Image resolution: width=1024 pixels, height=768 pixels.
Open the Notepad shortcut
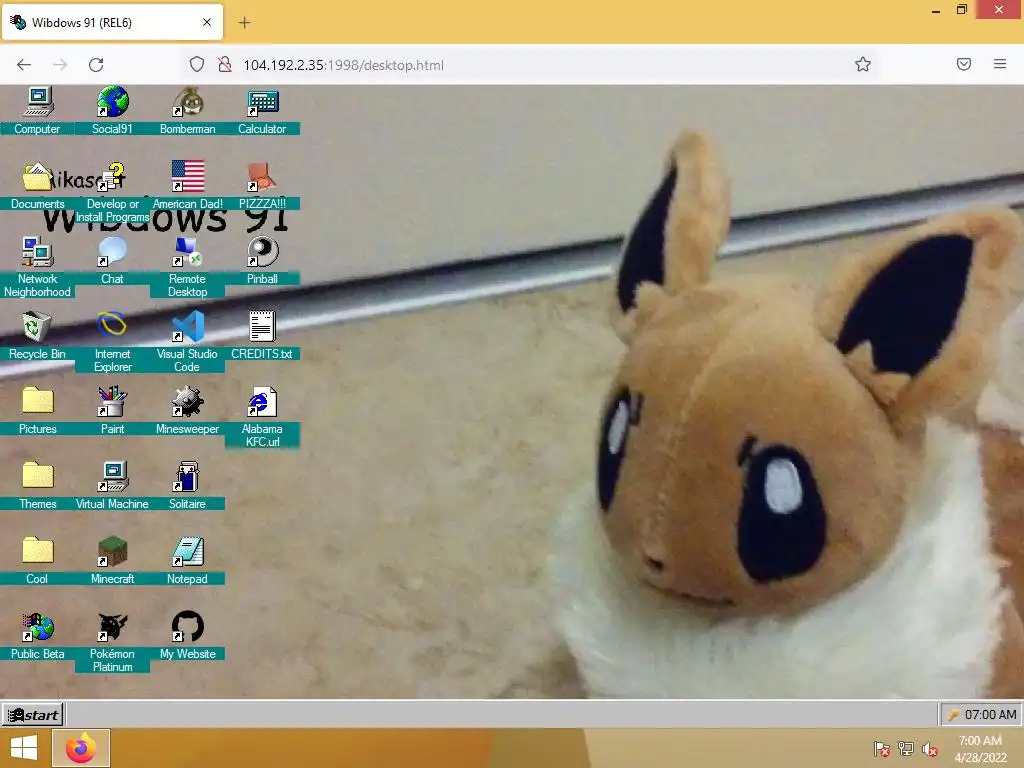coord(187,561)
